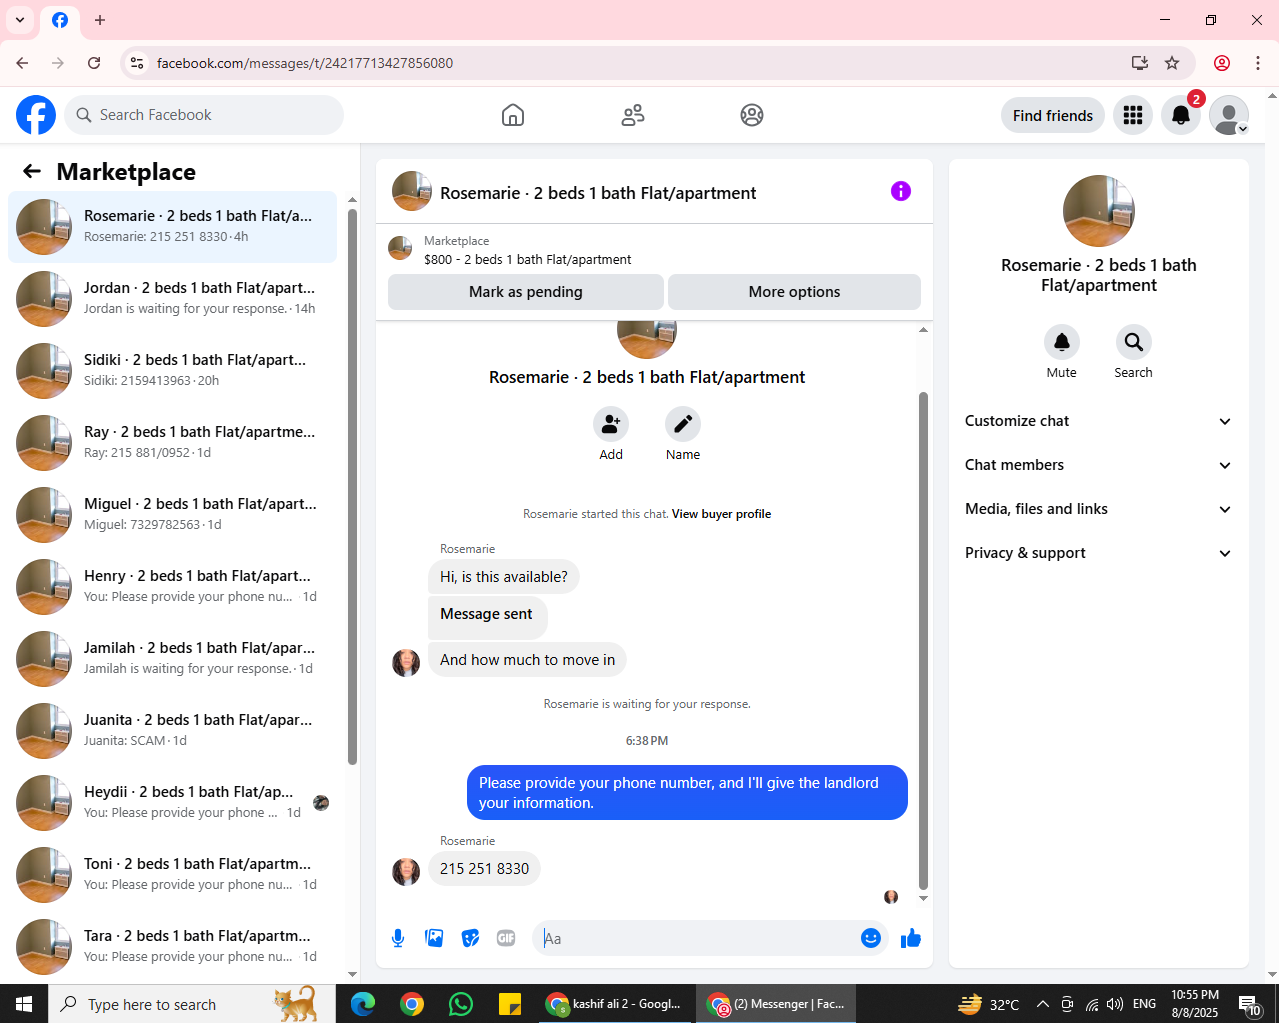Open the View buyer profile link
This screenshot has height=1023, width=1279.
tap(721, 514)
